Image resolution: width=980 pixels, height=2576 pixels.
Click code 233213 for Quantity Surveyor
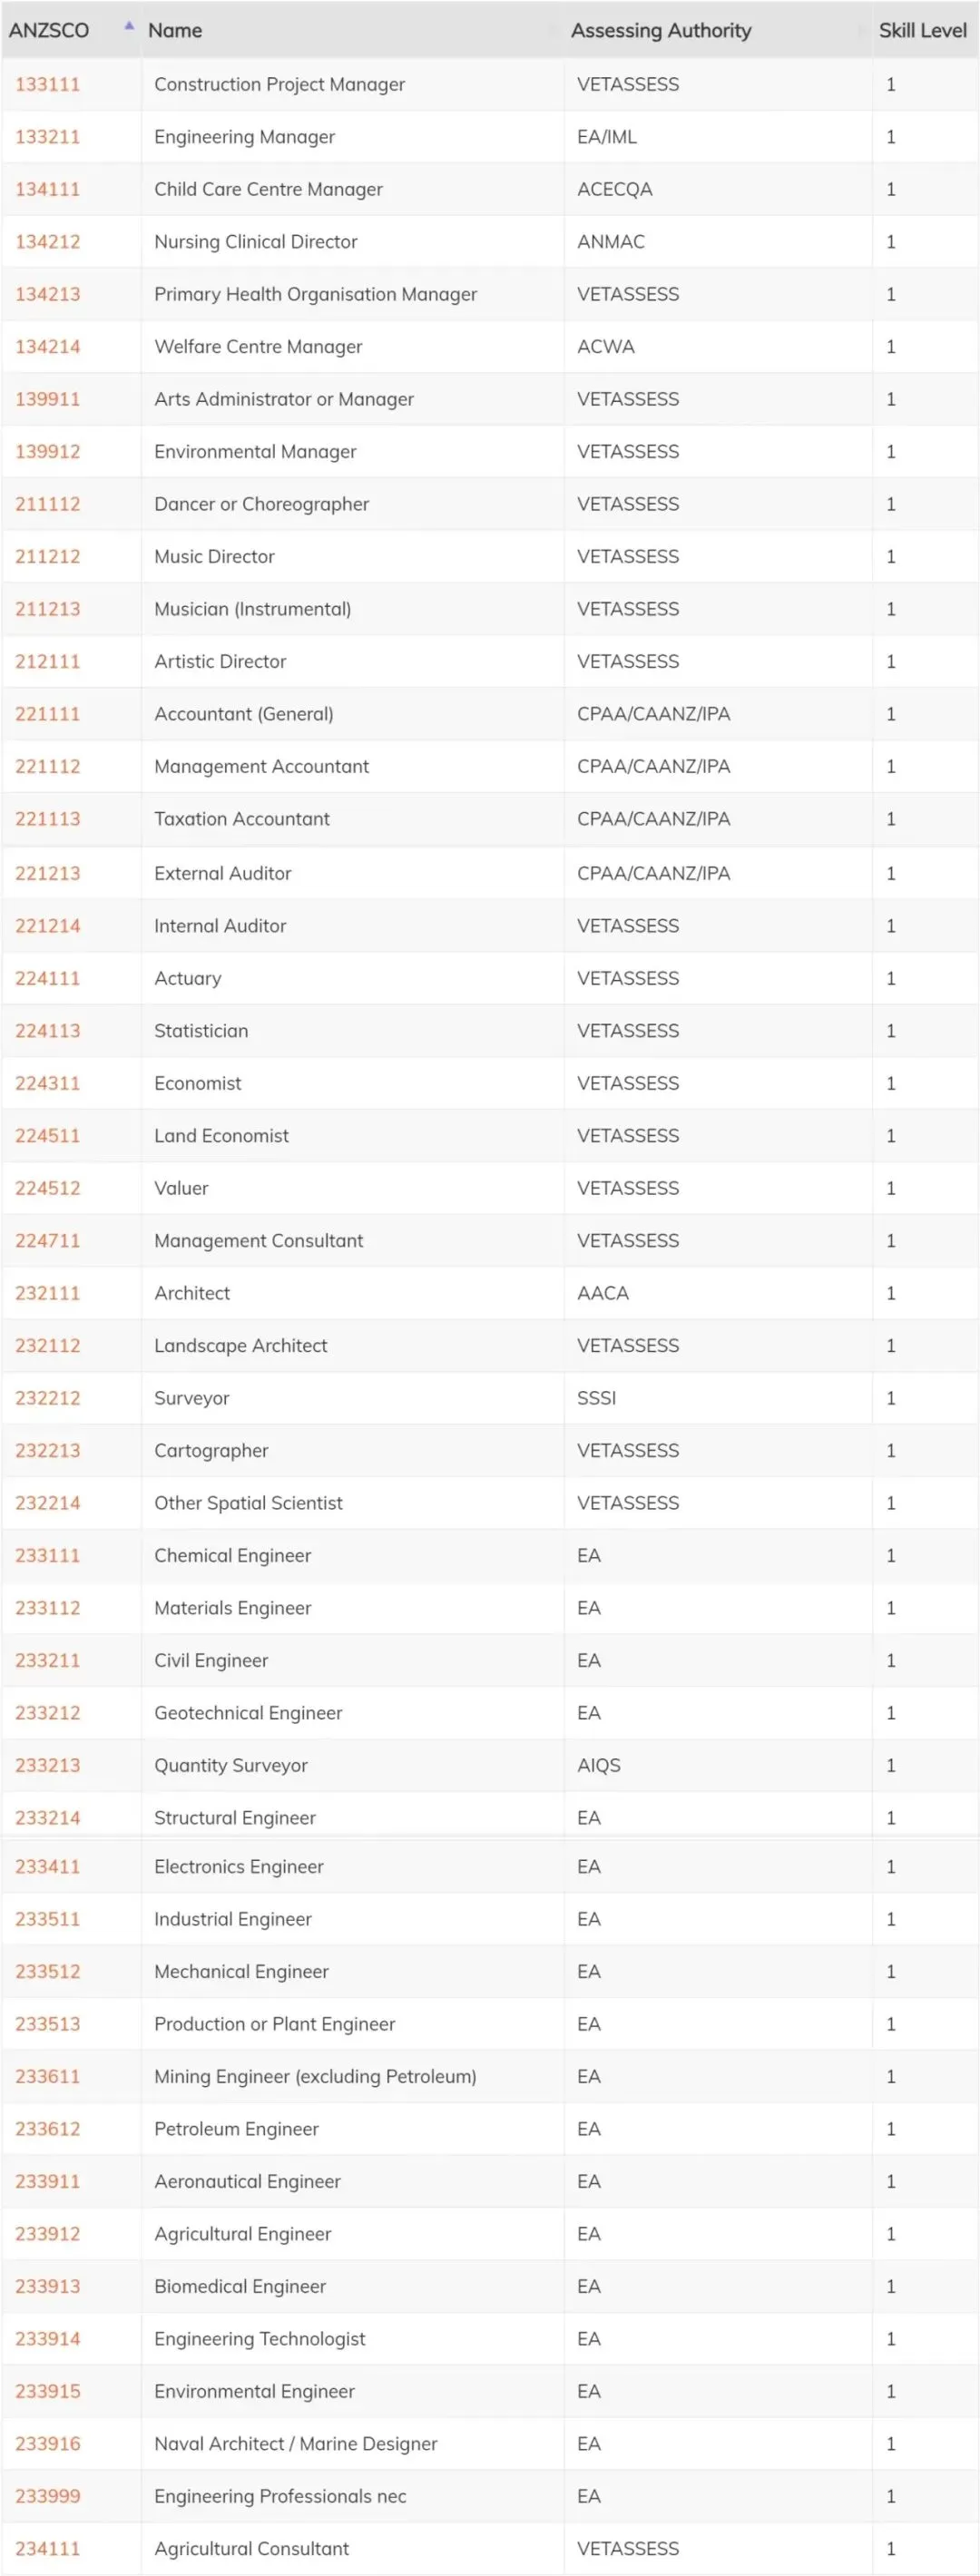(47, 1765)
